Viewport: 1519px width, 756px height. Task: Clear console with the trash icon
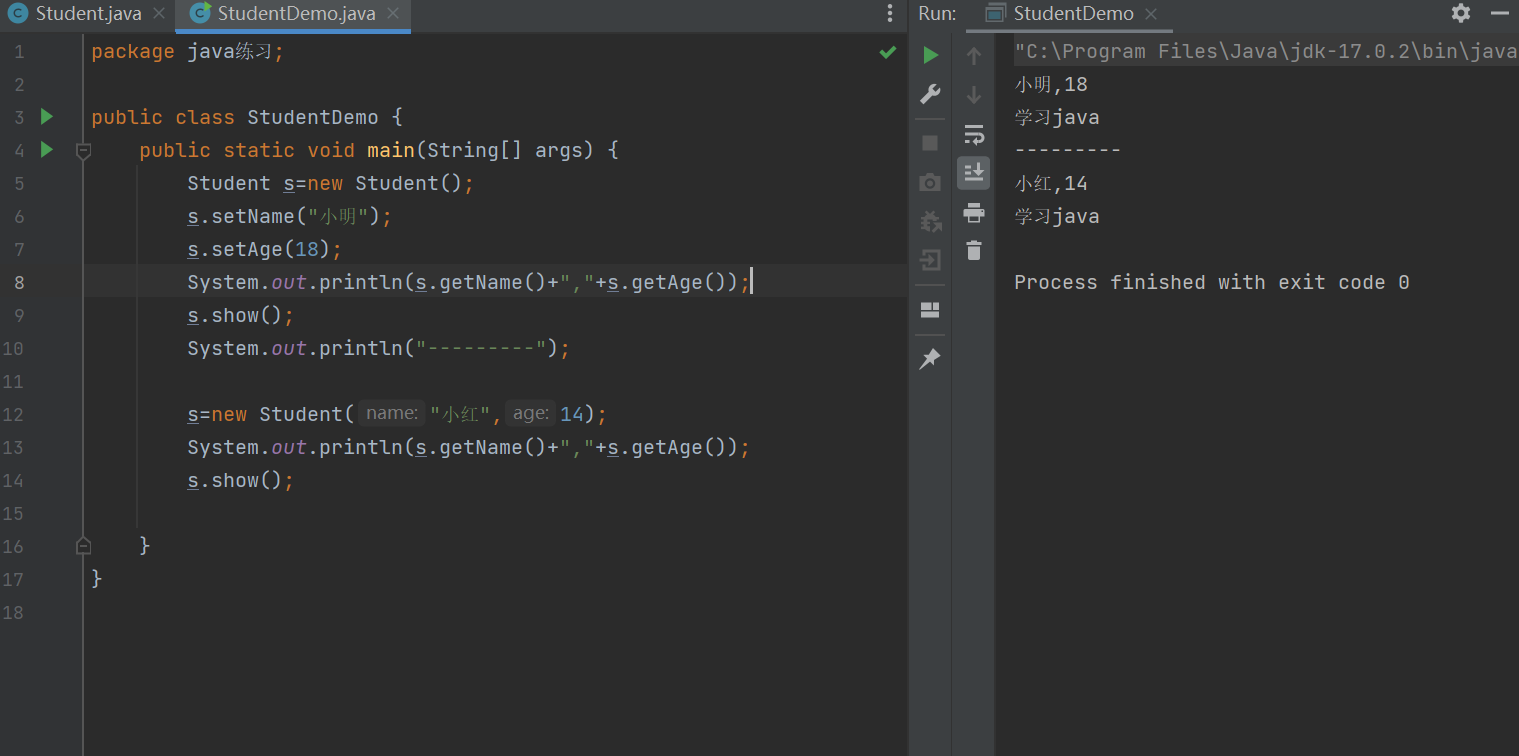974,250
